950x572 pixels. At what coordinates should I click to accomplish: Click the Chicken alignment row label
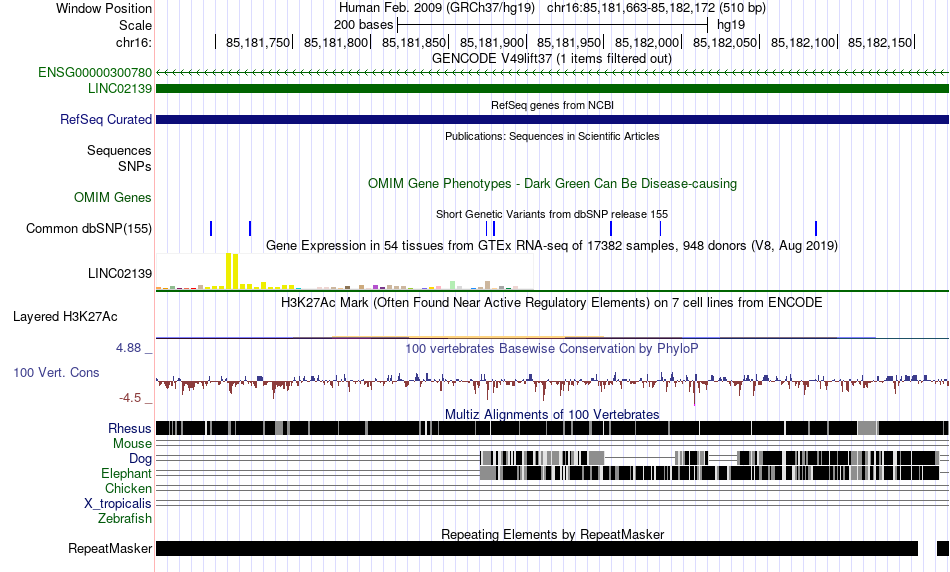pos(128,488)
